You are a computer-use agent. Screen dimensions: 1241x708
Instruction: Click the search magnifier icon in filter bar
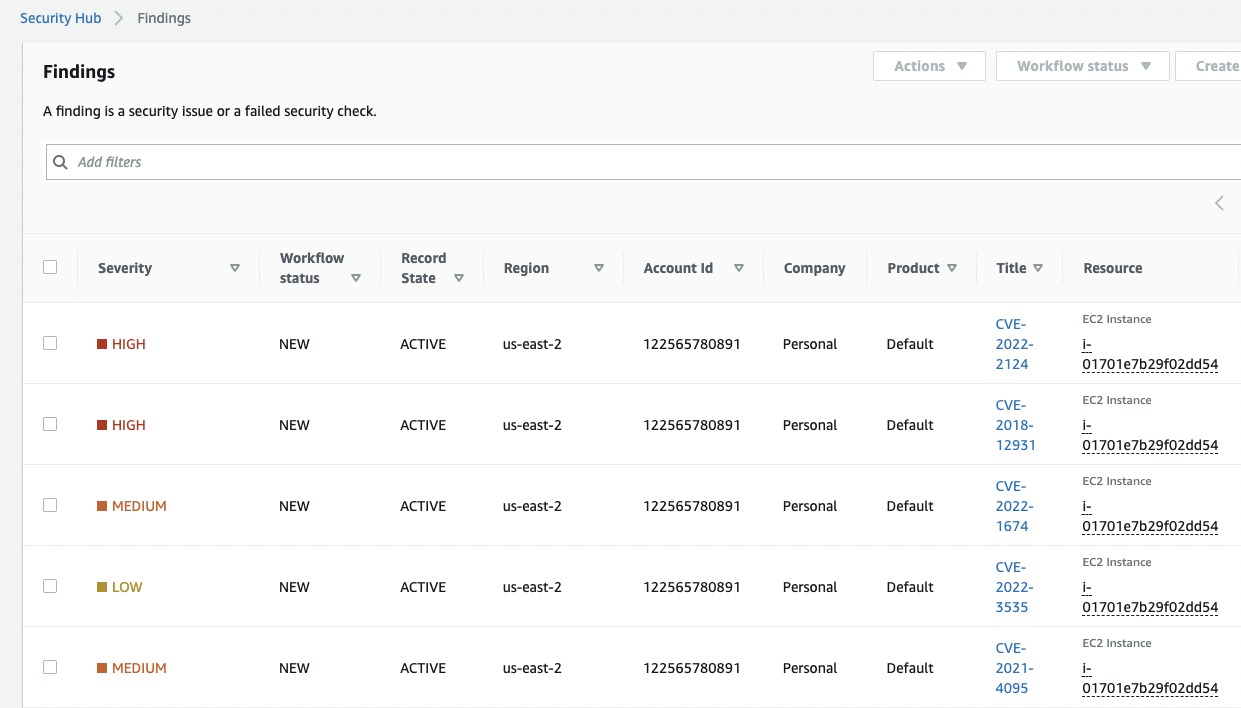(61, 162)
